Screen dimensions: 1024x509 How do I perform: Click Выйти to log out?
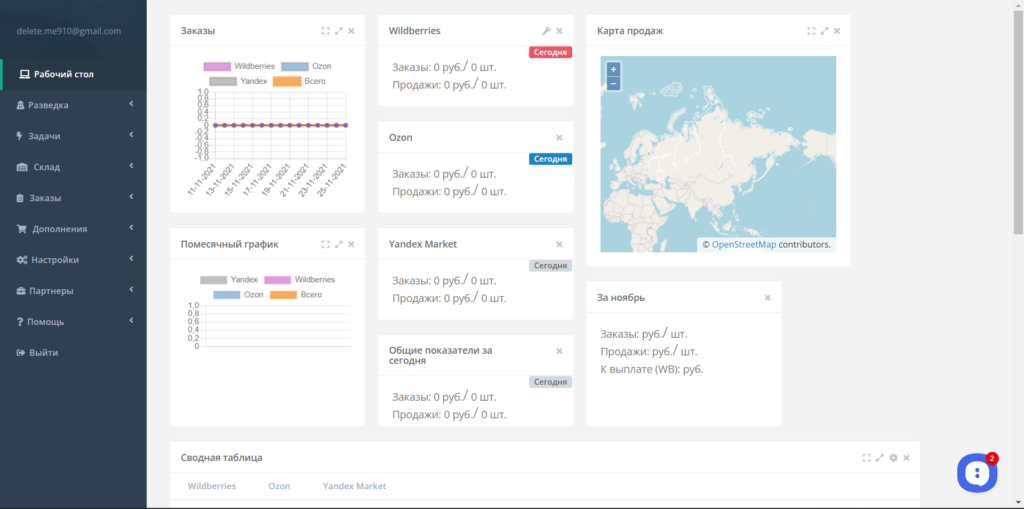pyautogui.click(x=43, y=353)
